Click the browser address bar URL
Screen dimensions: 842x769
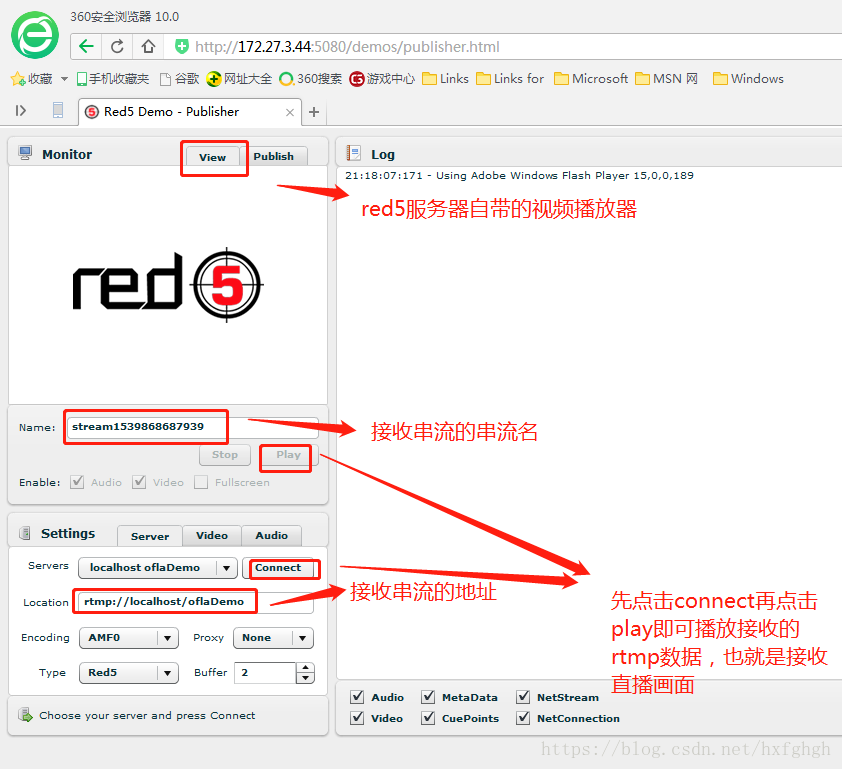(347, 47)
